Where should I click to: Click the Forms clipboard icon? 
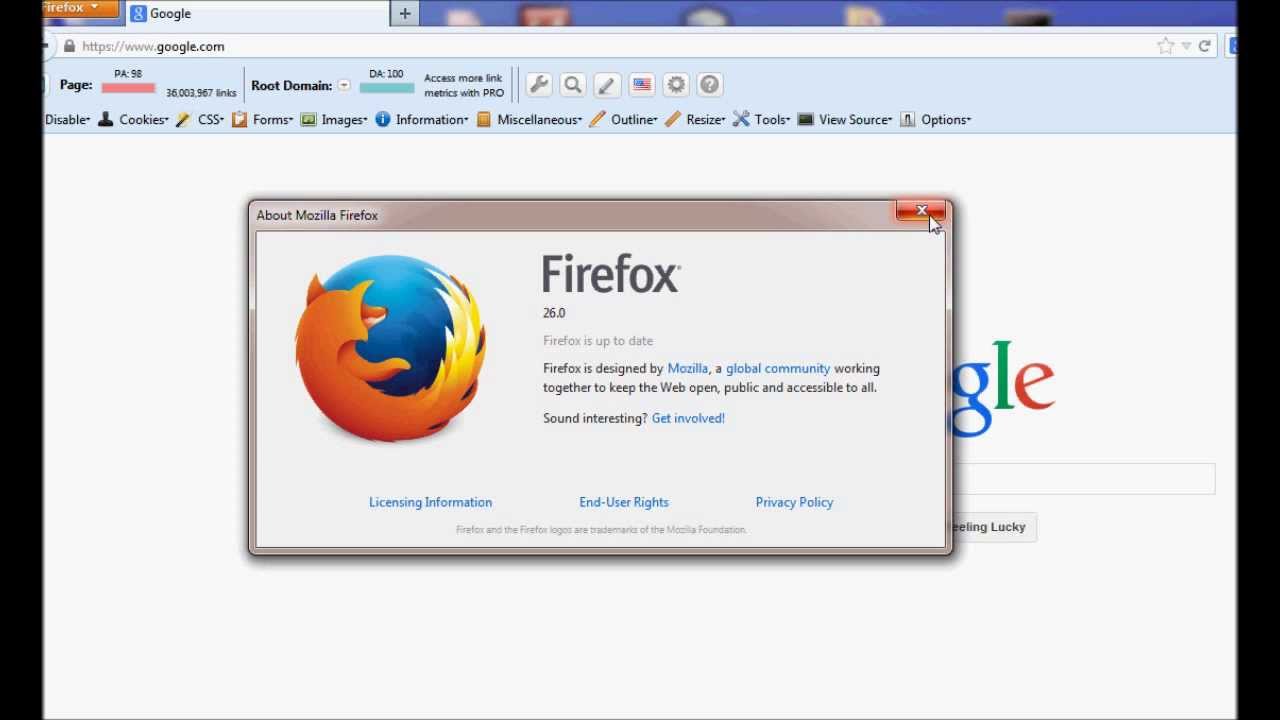(239, 119)
